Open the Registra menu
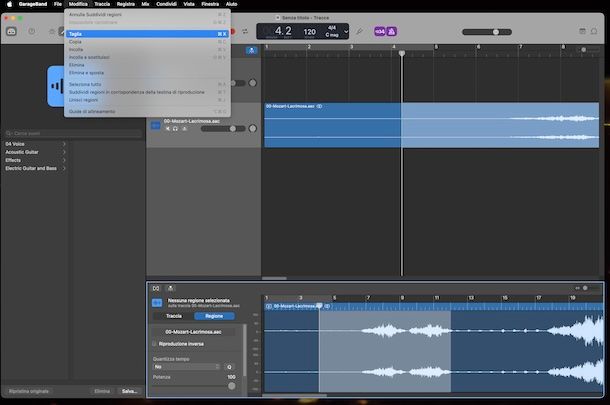Image resolution: width=610 pixels, height=405 pixels. click(x=126, y=4)
